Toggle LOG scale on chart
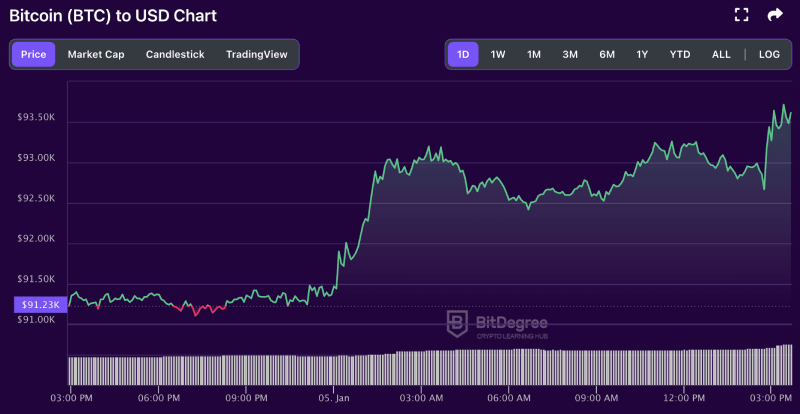Image resolution: width=800 pixels, height=414 pixels. click(769, 55)
